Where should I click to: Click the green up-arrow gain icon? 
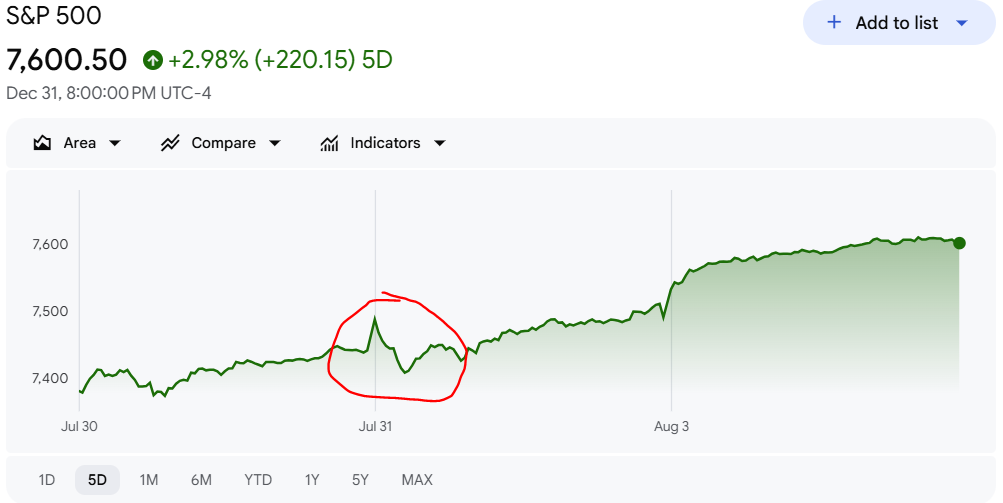152,60
